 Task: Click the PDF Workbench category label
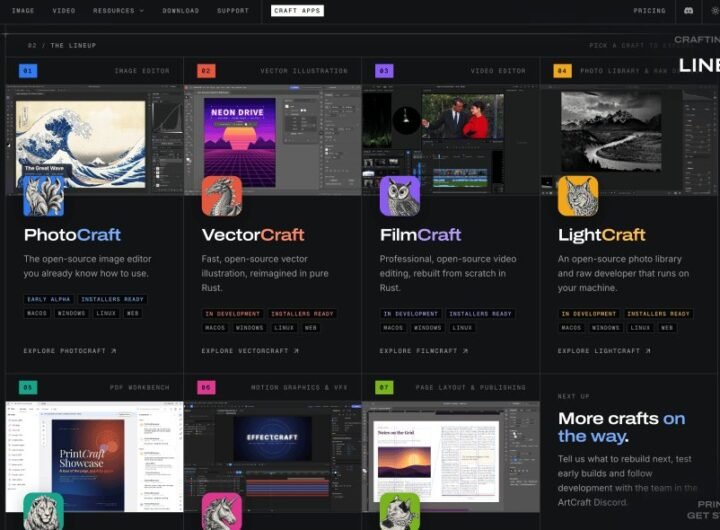coord(140,388)
